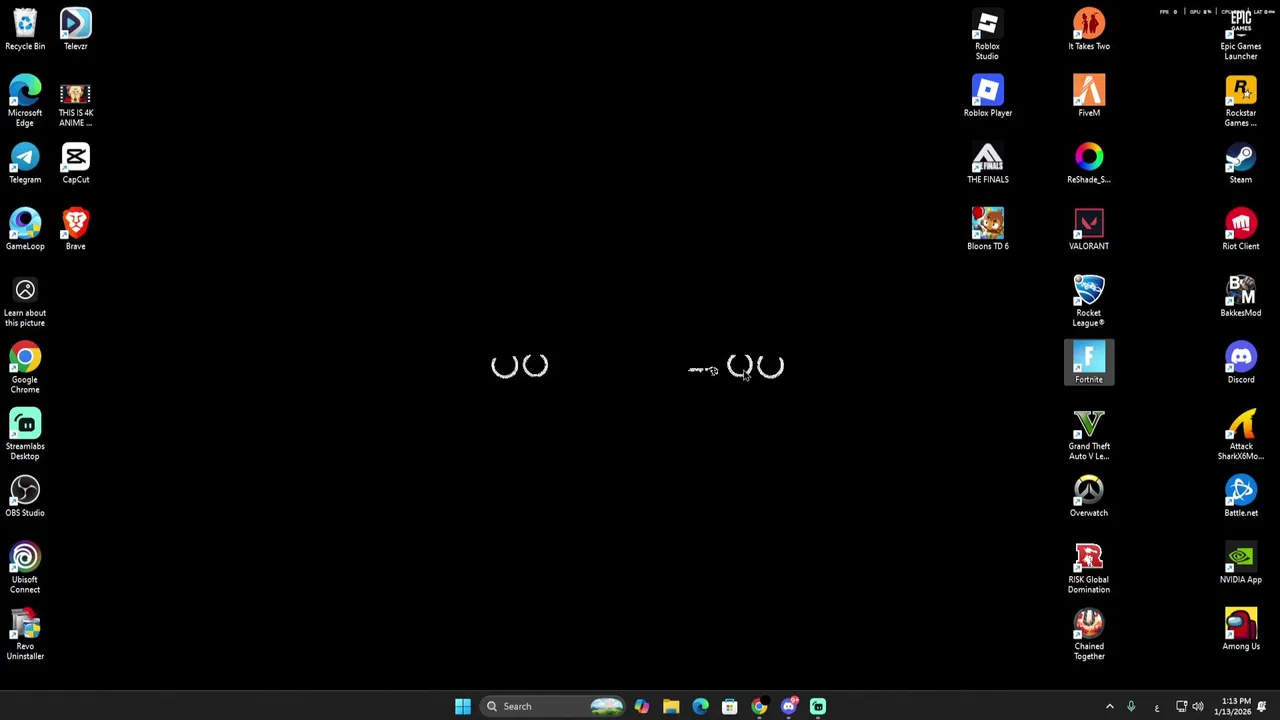Select the Battle.net desktop icon

click(x=1240, y=496)
